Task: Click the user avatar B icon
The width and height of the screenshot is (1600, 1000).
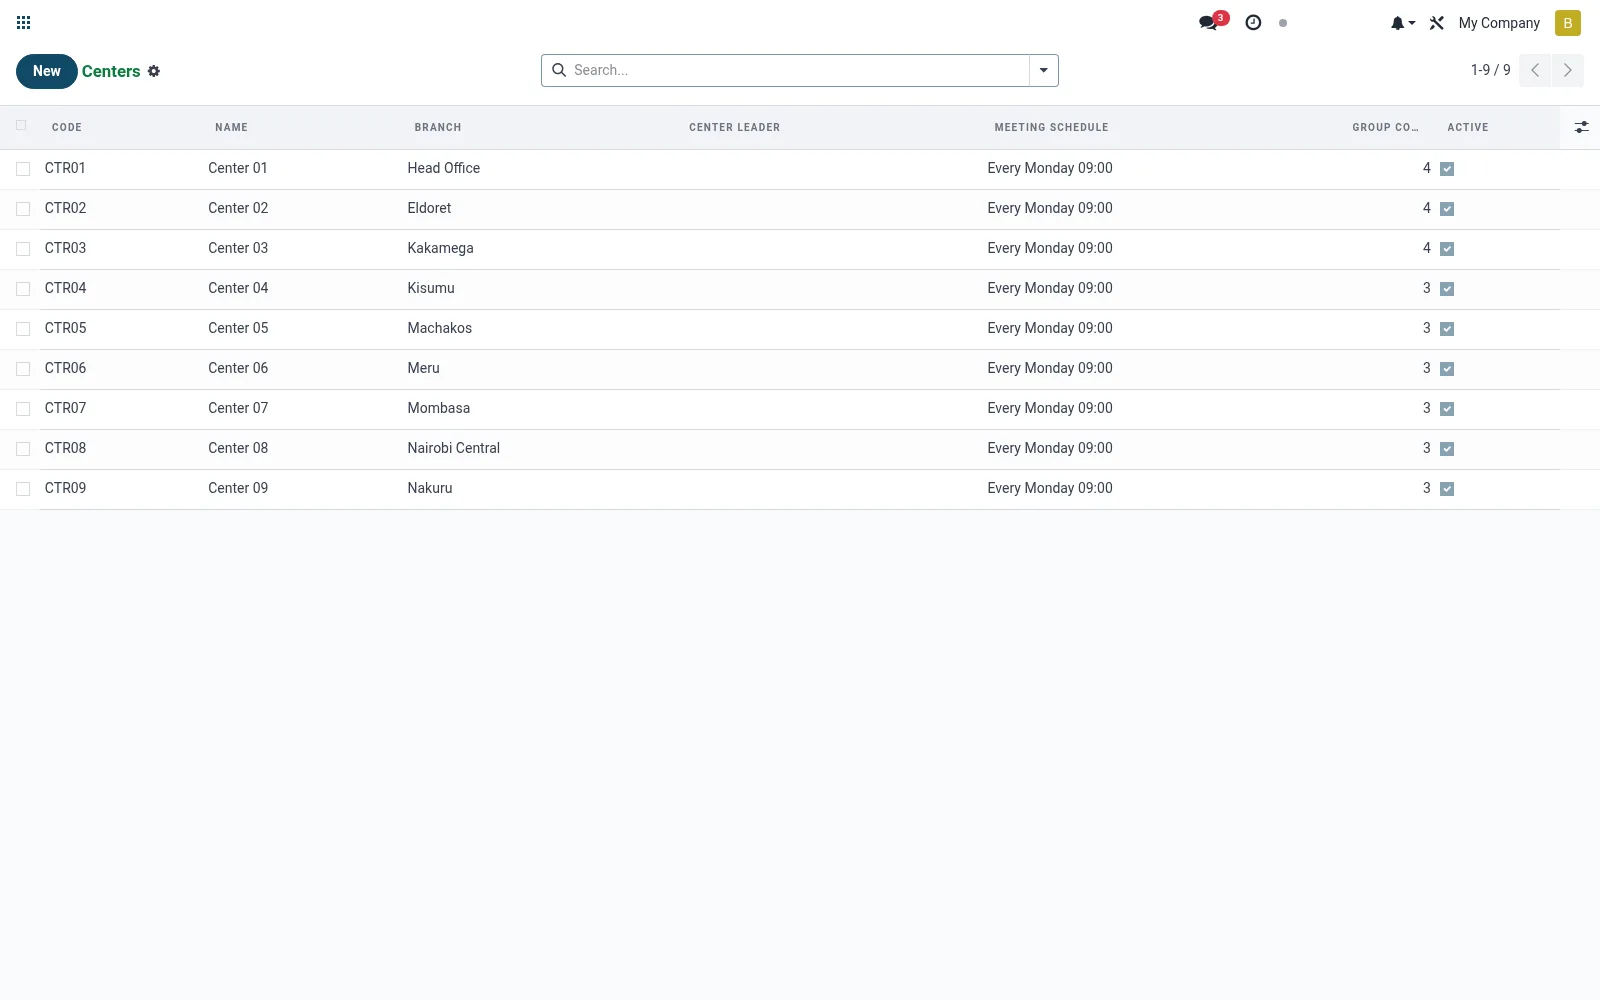Action: pyautogui.click(x=1568, y=23)
